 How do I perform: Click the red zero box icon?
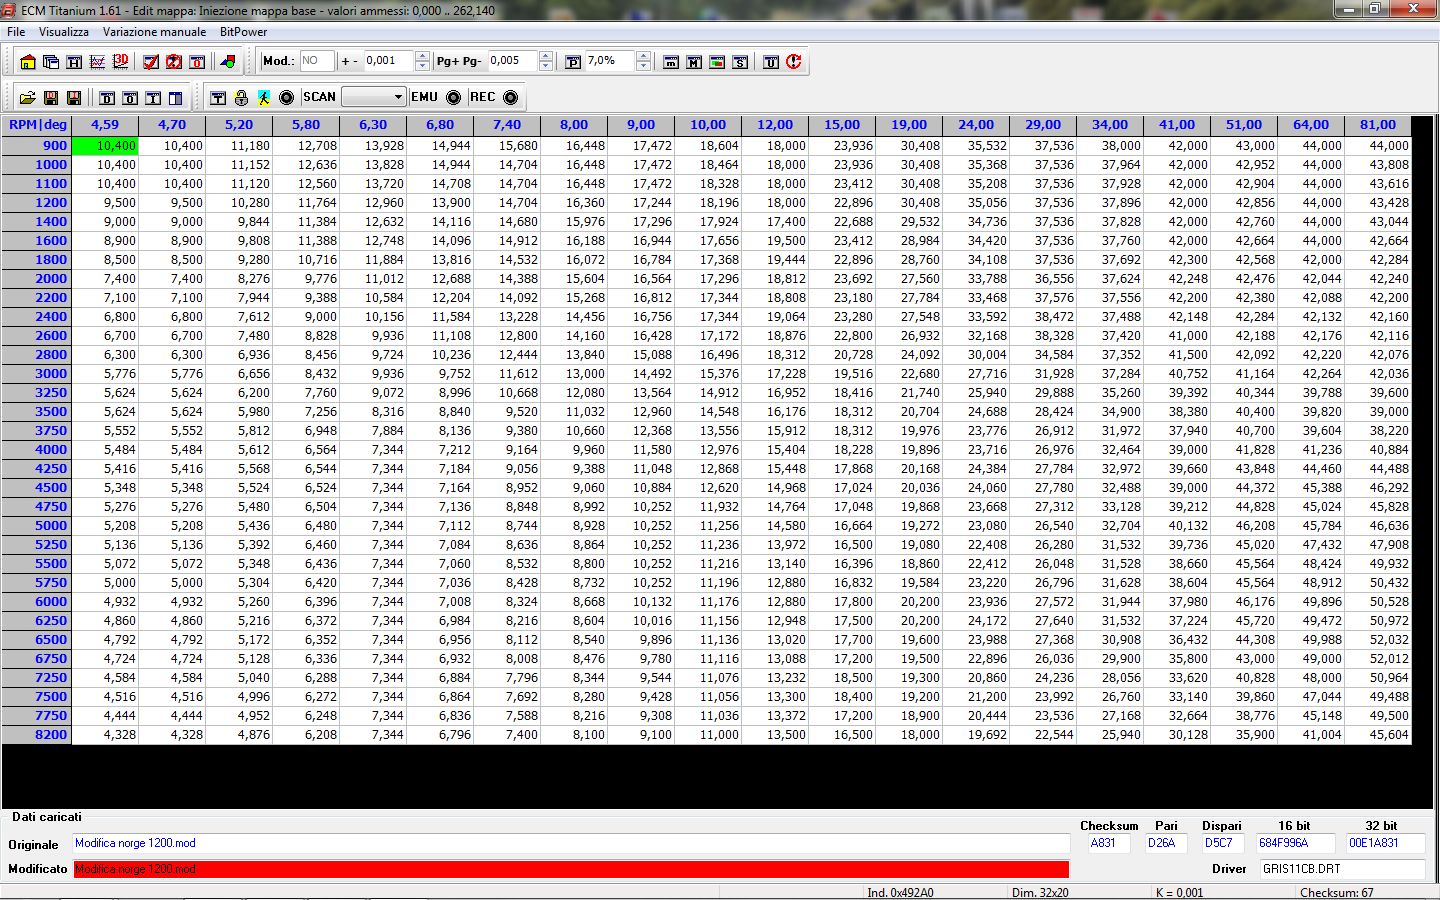pyautogui.click(x=197, y=62)
